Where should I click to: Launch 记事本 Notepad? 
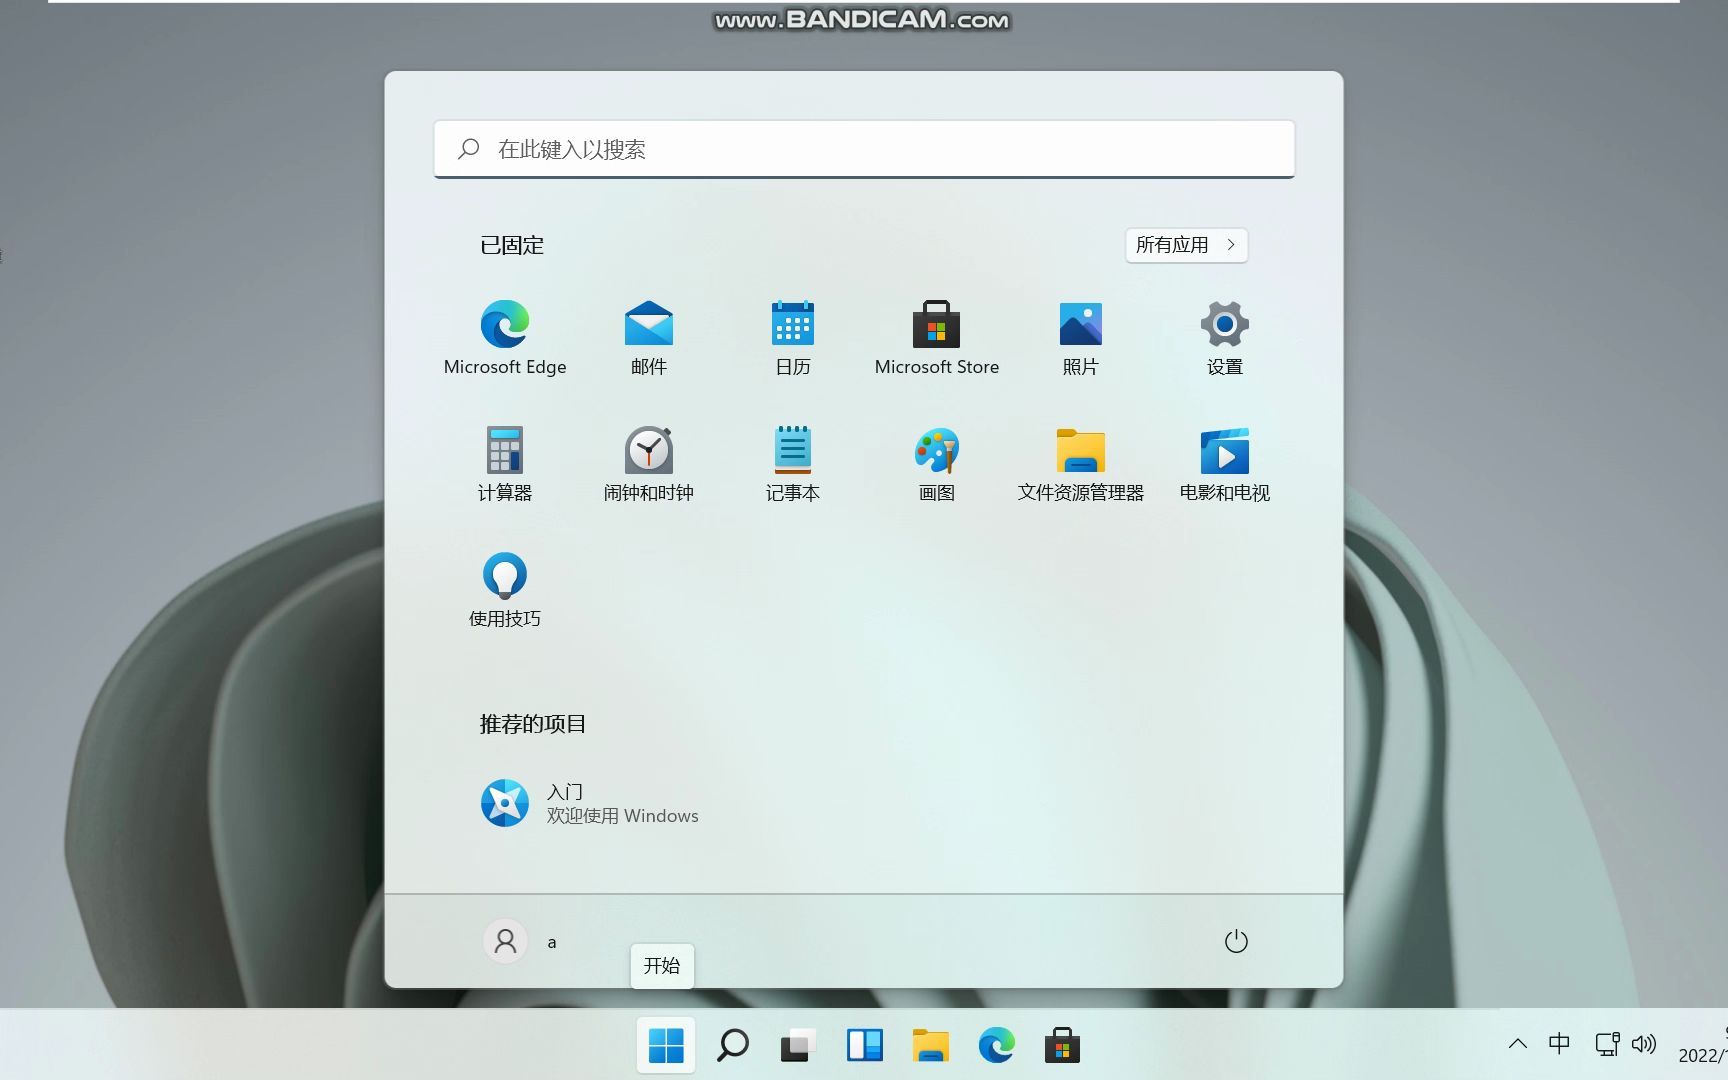point(792,461)
